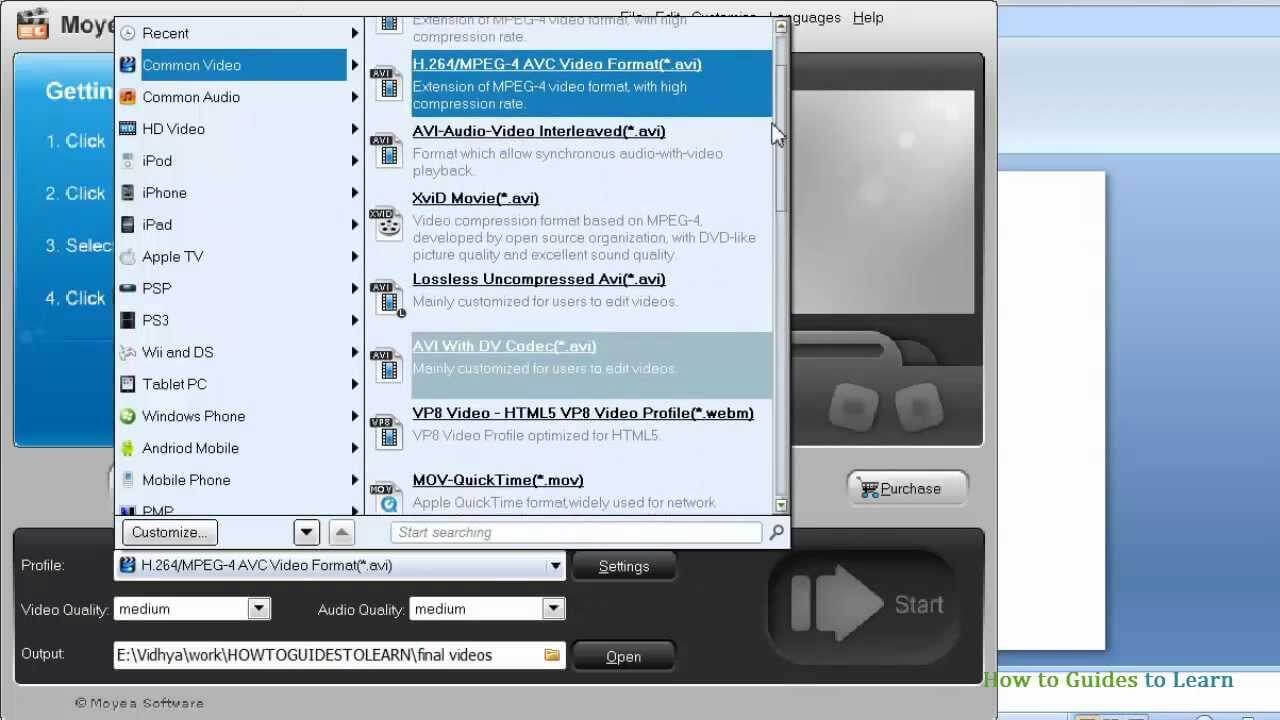Expand the Common Audio submenu arrow
The height and width of the screenshot is (720, 1280).
[x=354, y=97]
